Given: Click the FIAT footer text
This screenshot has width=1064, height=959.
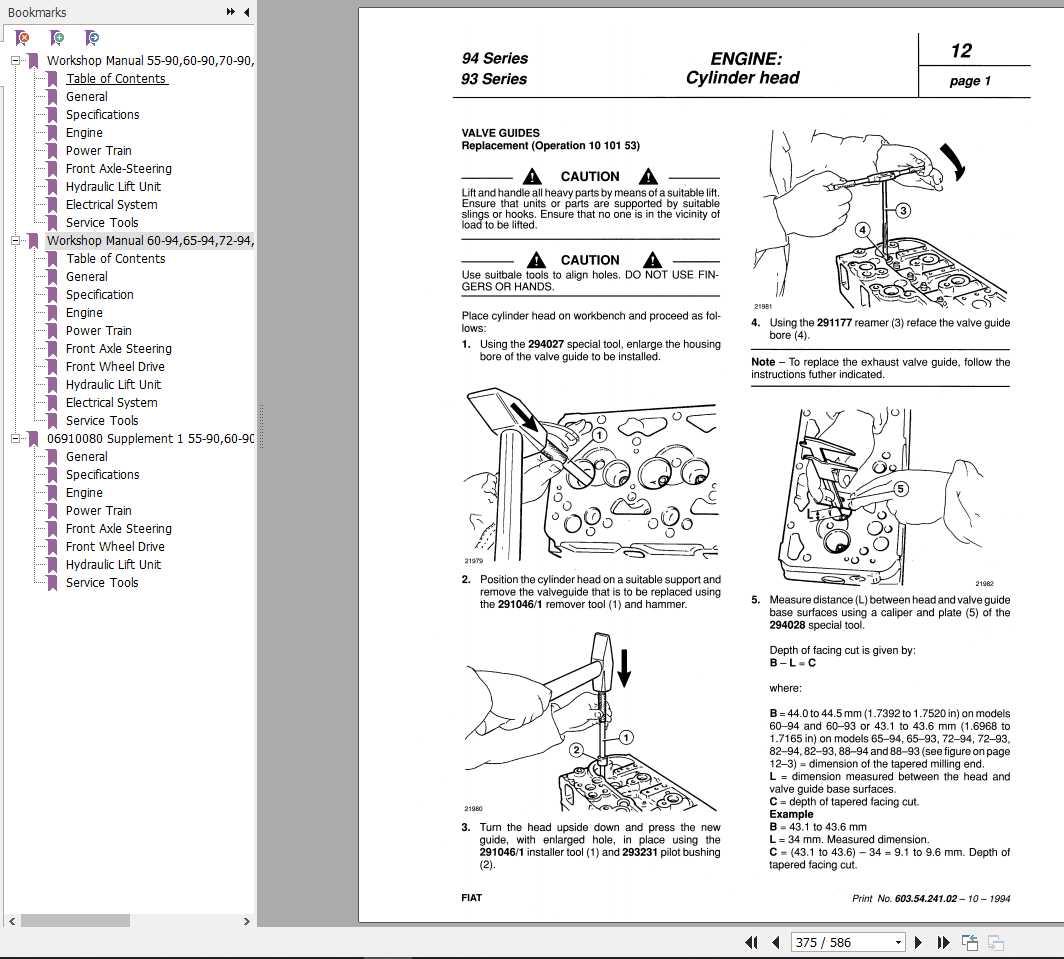Looking at the screenshot, I should tap(472, 898).
